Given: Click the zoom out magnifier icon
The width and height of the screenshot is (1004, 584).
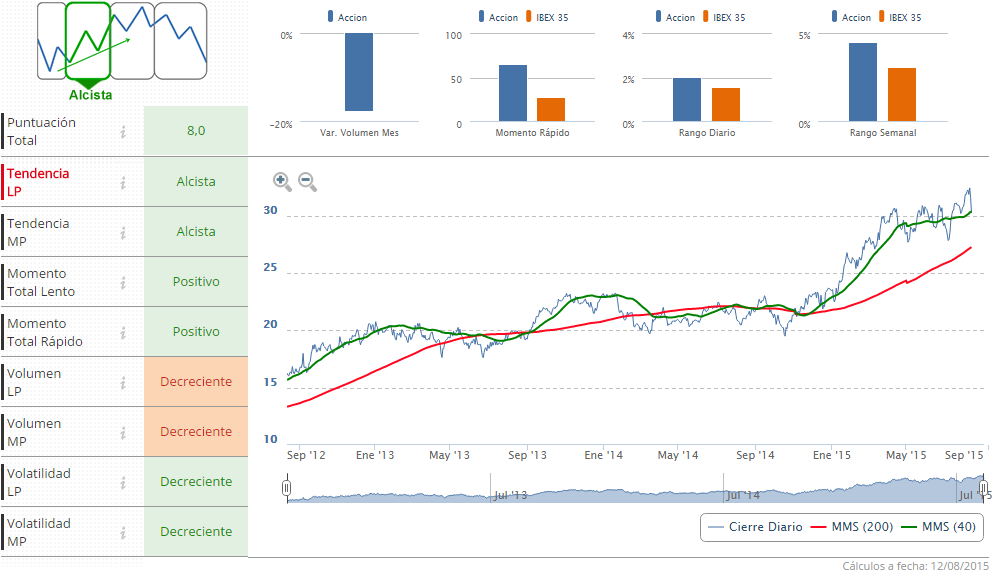Looking at the screenshot, I should (307, 181).
